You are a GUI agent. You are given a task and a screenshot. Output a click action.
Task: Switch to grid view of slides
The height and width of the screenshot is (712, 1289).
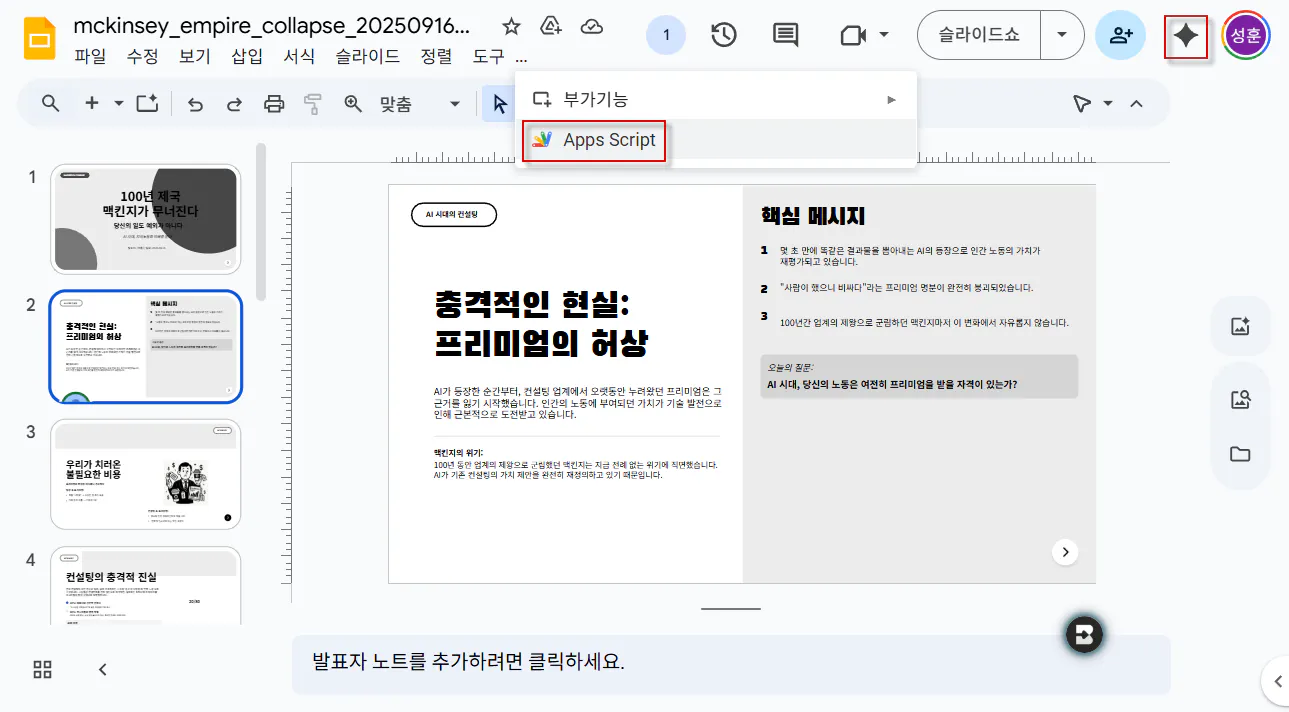click(x=43, y=670)
